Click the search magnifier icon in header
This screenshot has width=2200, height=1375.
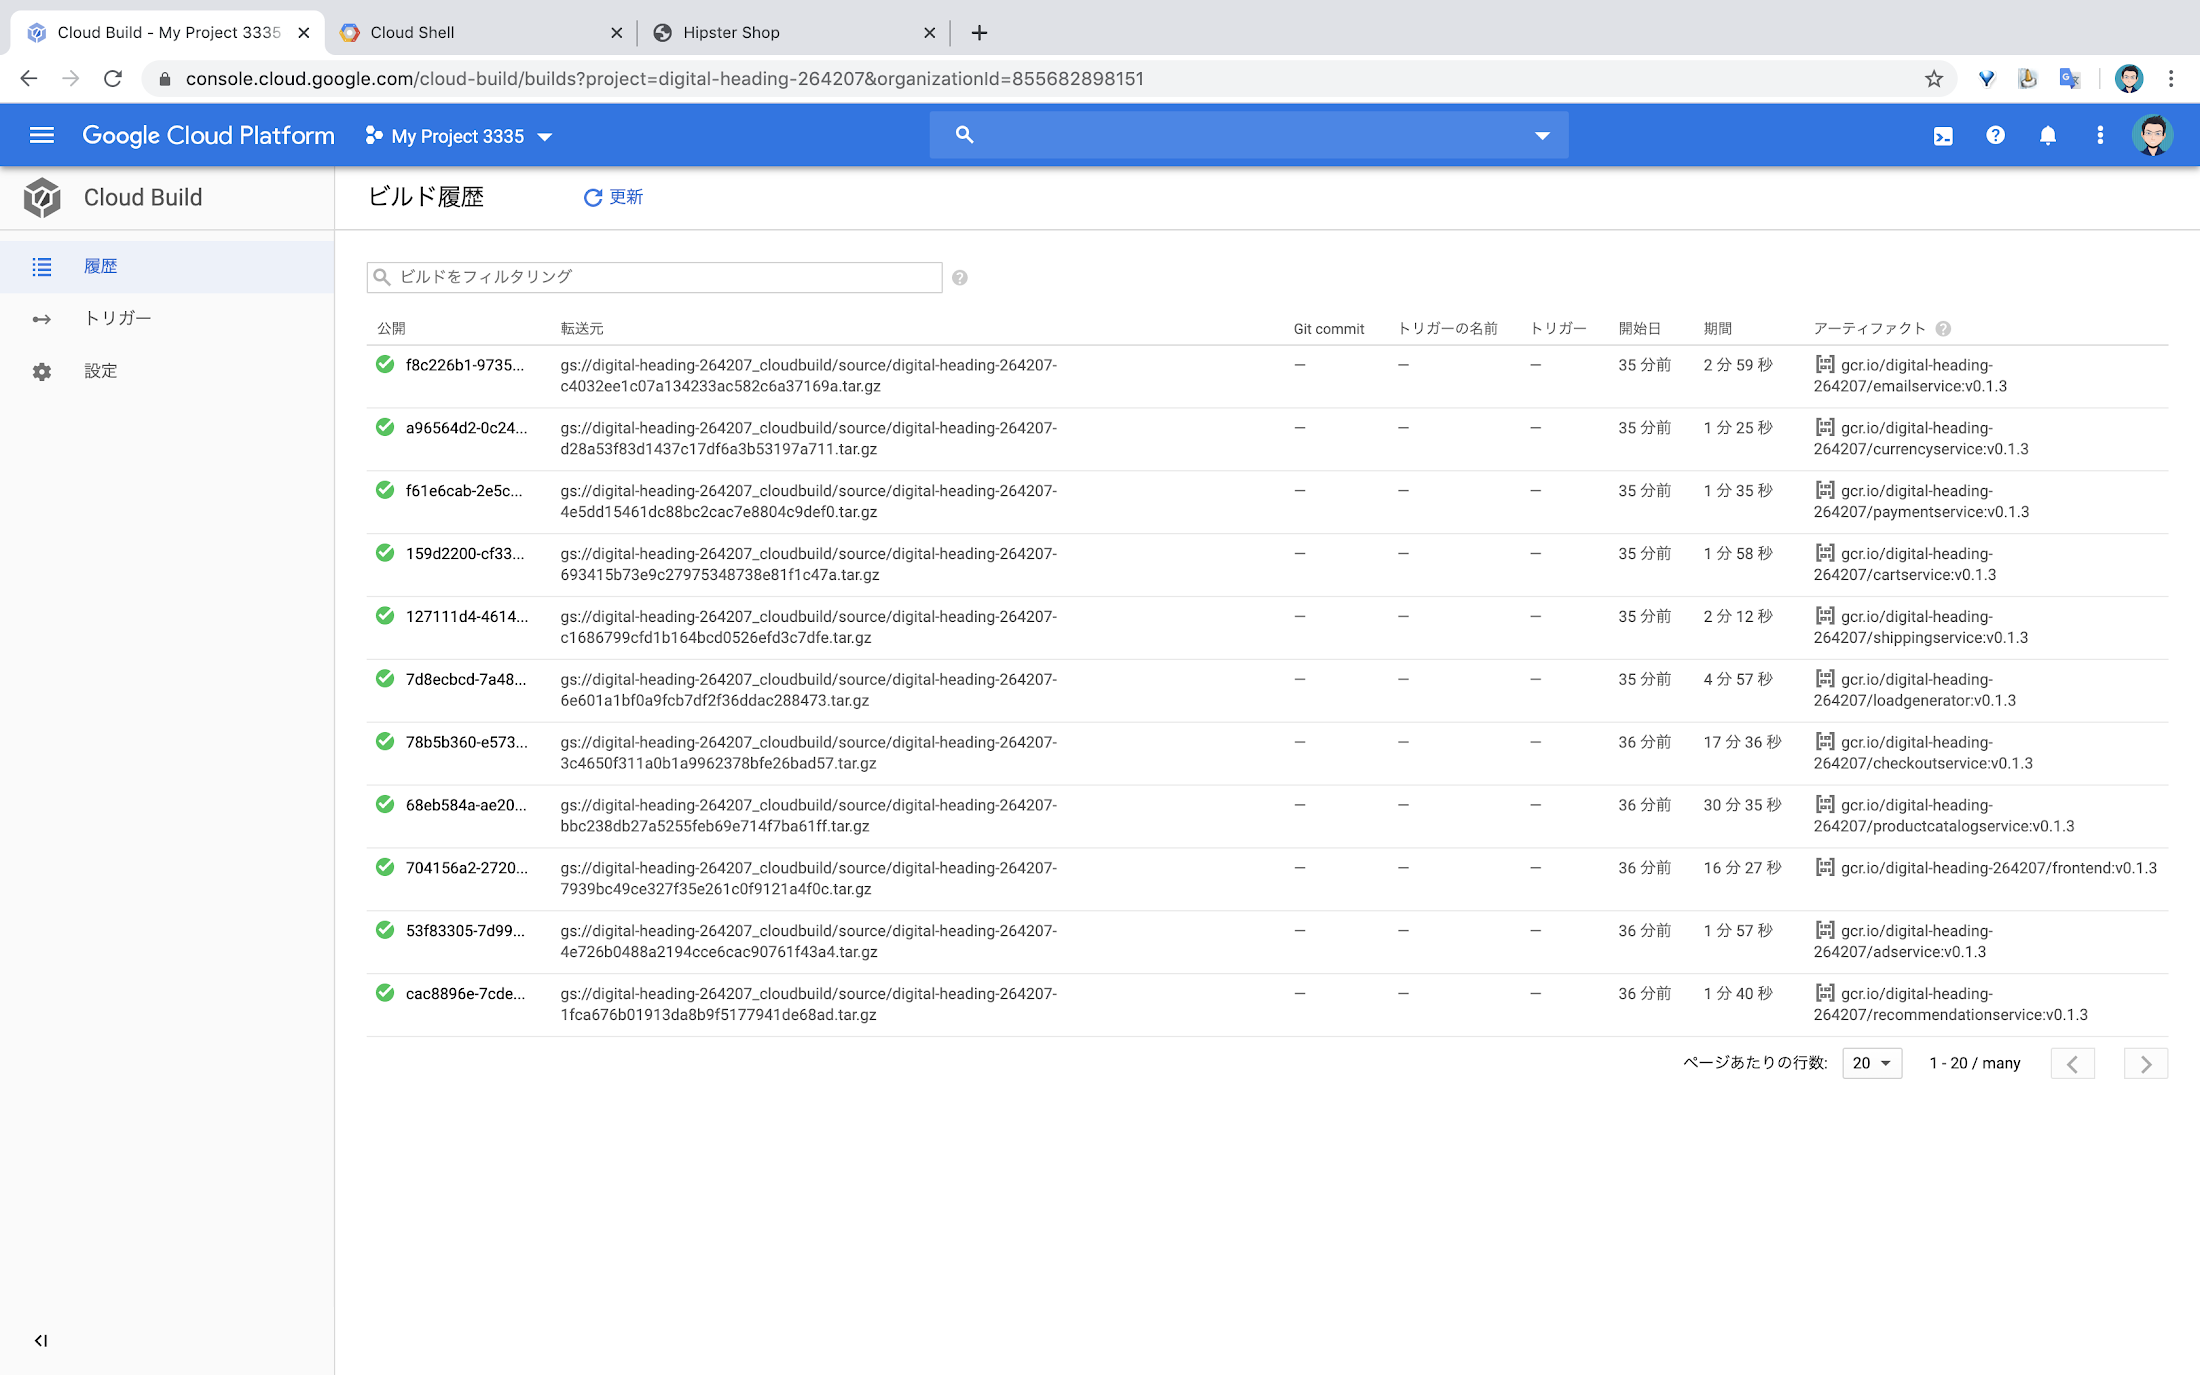964,134
